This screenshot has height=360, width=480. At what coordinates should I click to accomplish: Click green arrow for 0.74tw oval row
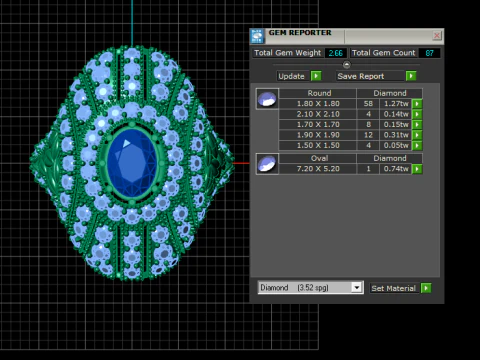[x=417, y=169]
